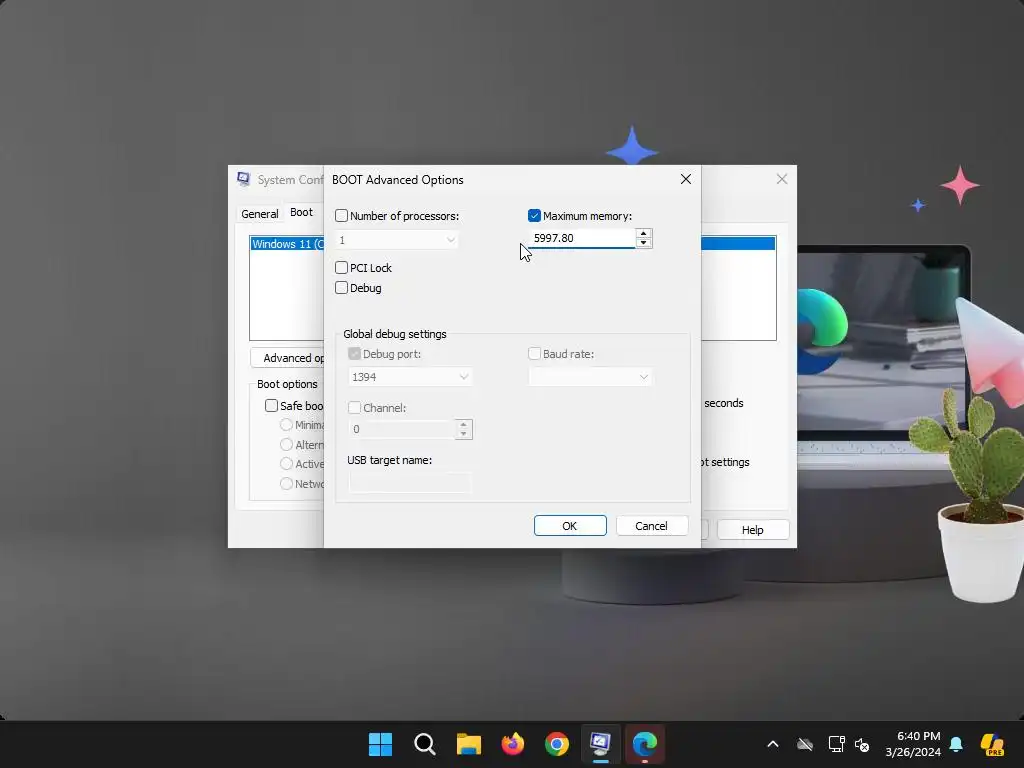Tick the PCI Lock checkbox
1024x768 pixels.
click(x=342, y=267)
